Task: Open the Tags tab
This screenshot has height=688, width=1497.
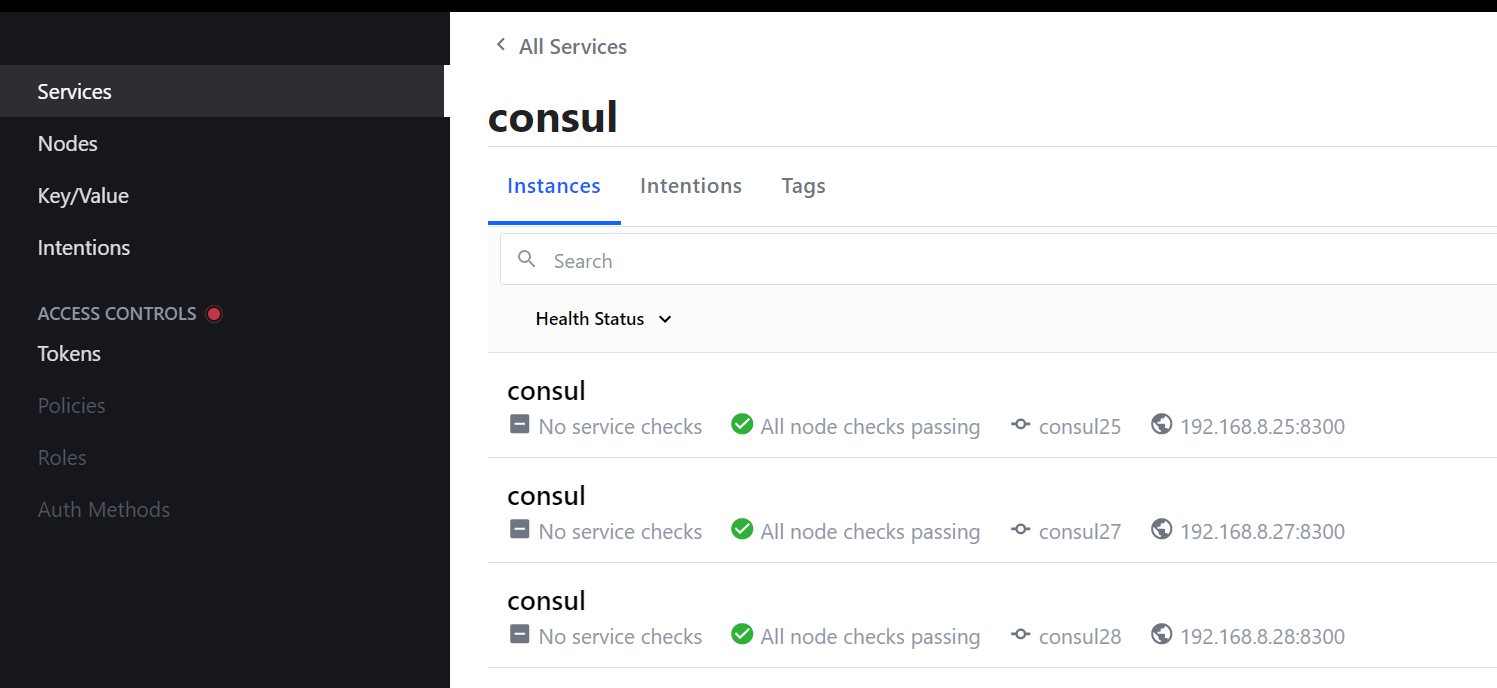Action: [x=803, y=186]
